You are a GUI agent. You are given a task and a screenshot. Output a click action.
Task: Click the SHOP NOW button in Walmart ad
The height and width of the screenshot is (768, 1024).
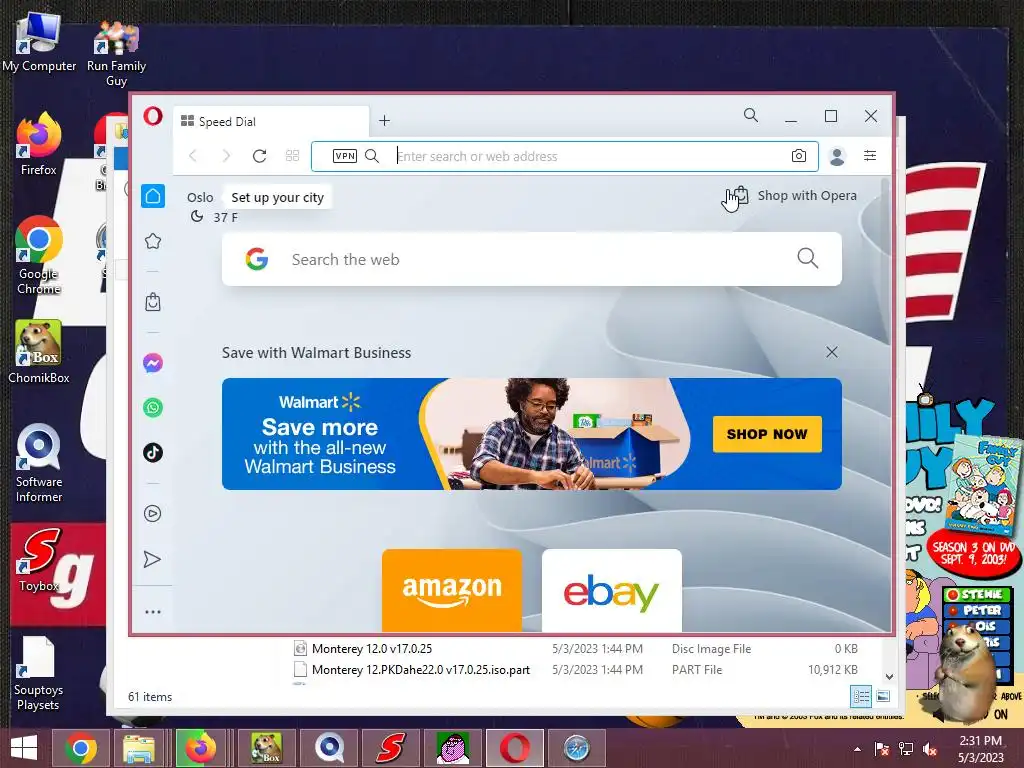[767, 434]
